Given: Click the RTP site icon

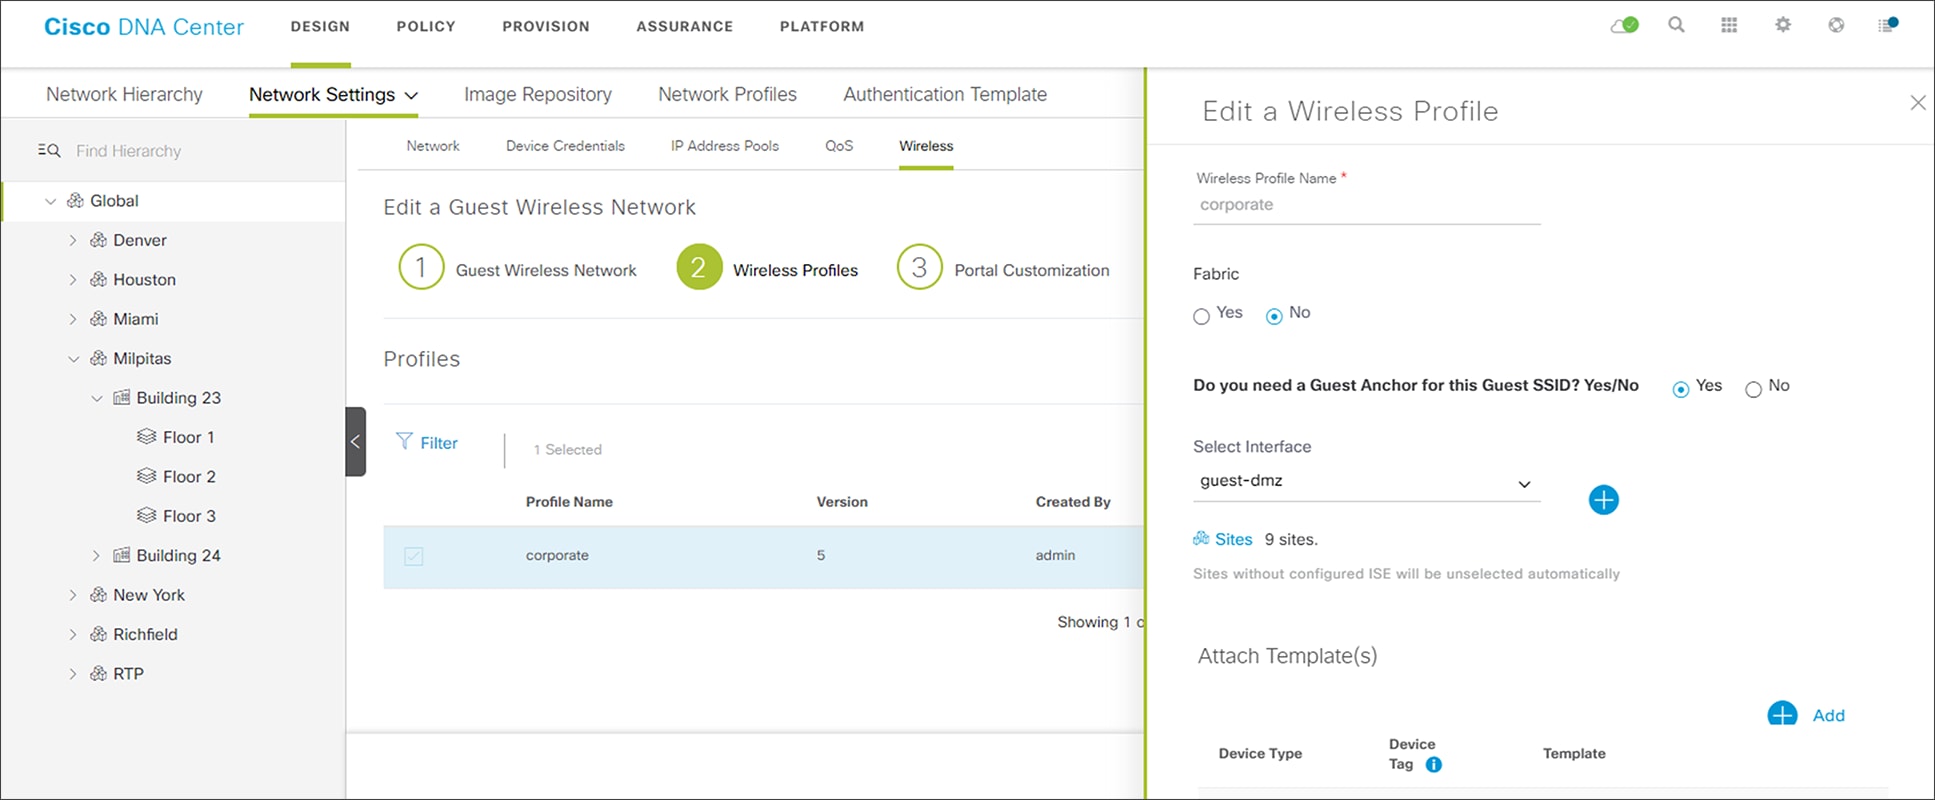Looking at the screenshot, I should click(x=98, y=673).
